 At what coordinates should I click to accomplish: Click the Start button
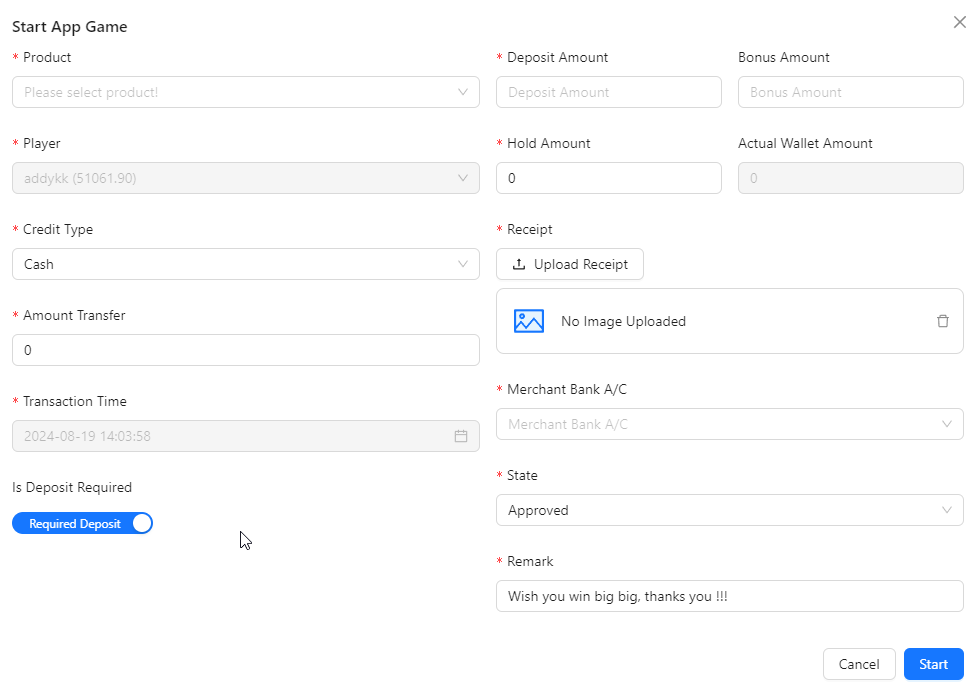pos(933,664)
